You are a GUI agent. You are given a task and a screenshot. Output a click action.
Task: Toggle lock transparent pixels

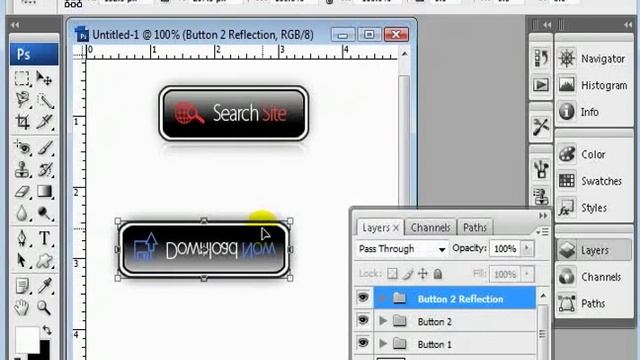pos(392,274)
